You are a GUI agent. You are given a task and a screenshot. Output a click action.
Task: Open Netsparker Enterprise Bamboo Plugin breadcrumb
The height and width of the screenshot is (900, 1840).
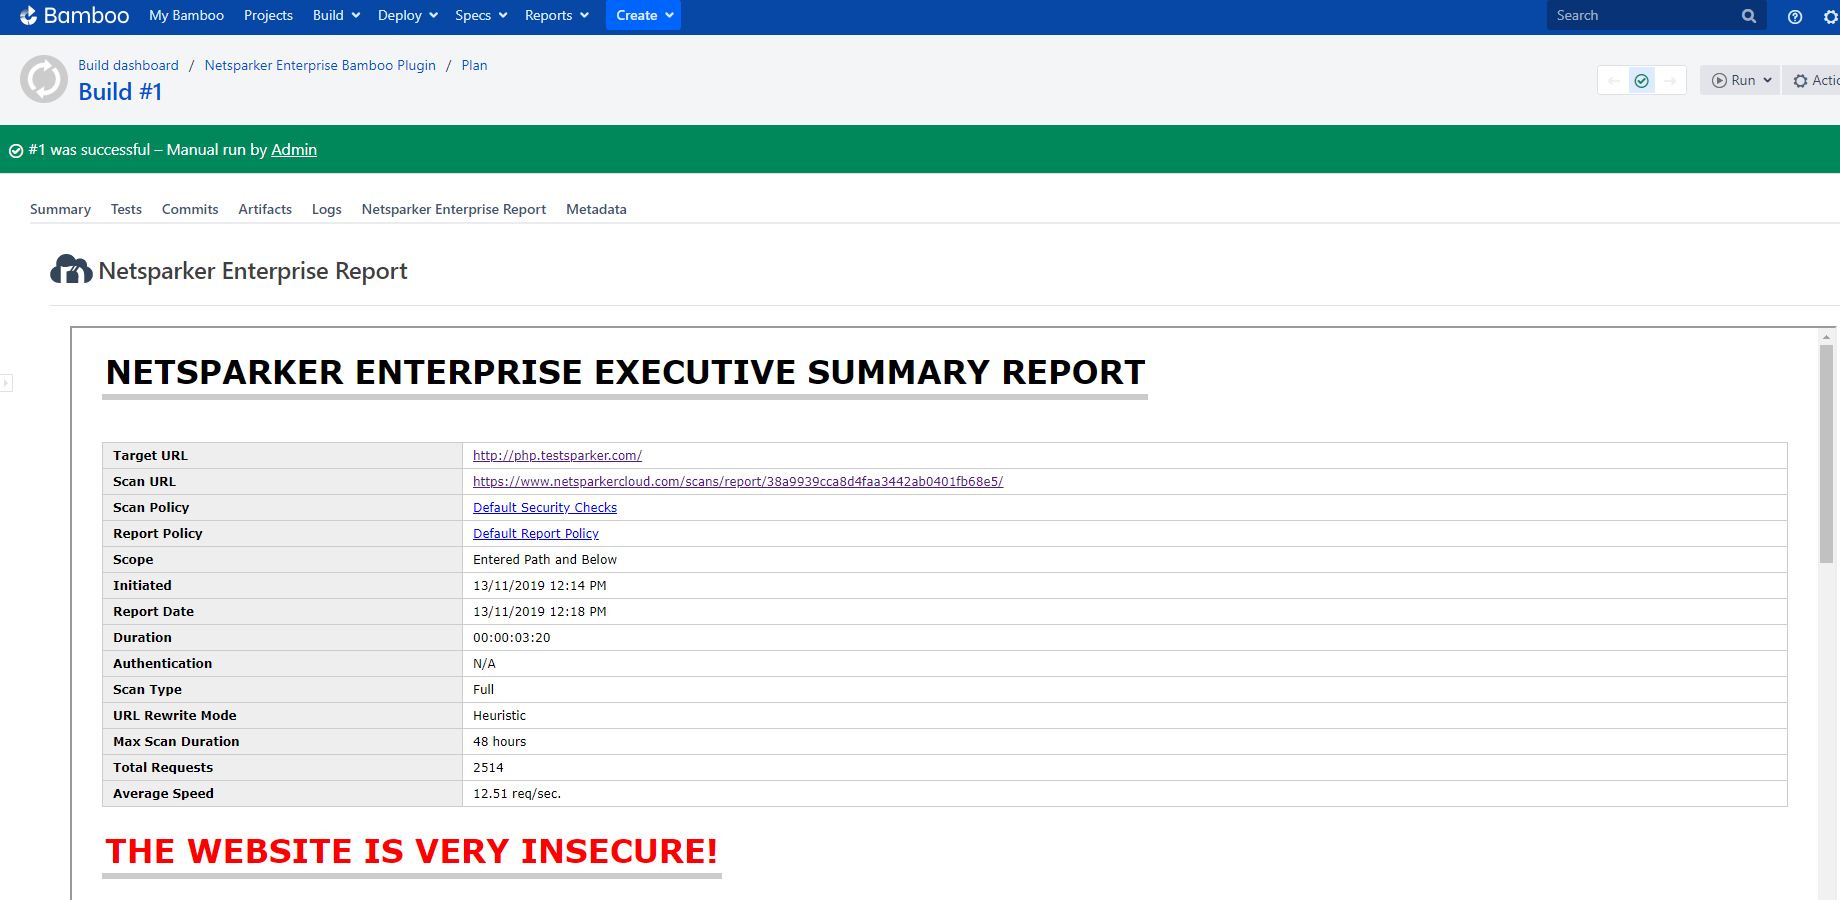tap(320, 65)
